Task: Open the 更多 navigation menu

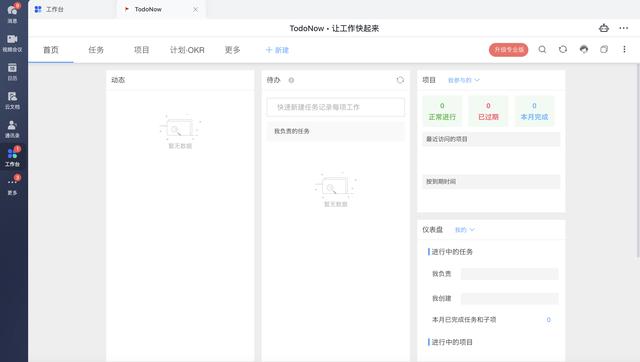Action: pos(232,50)
